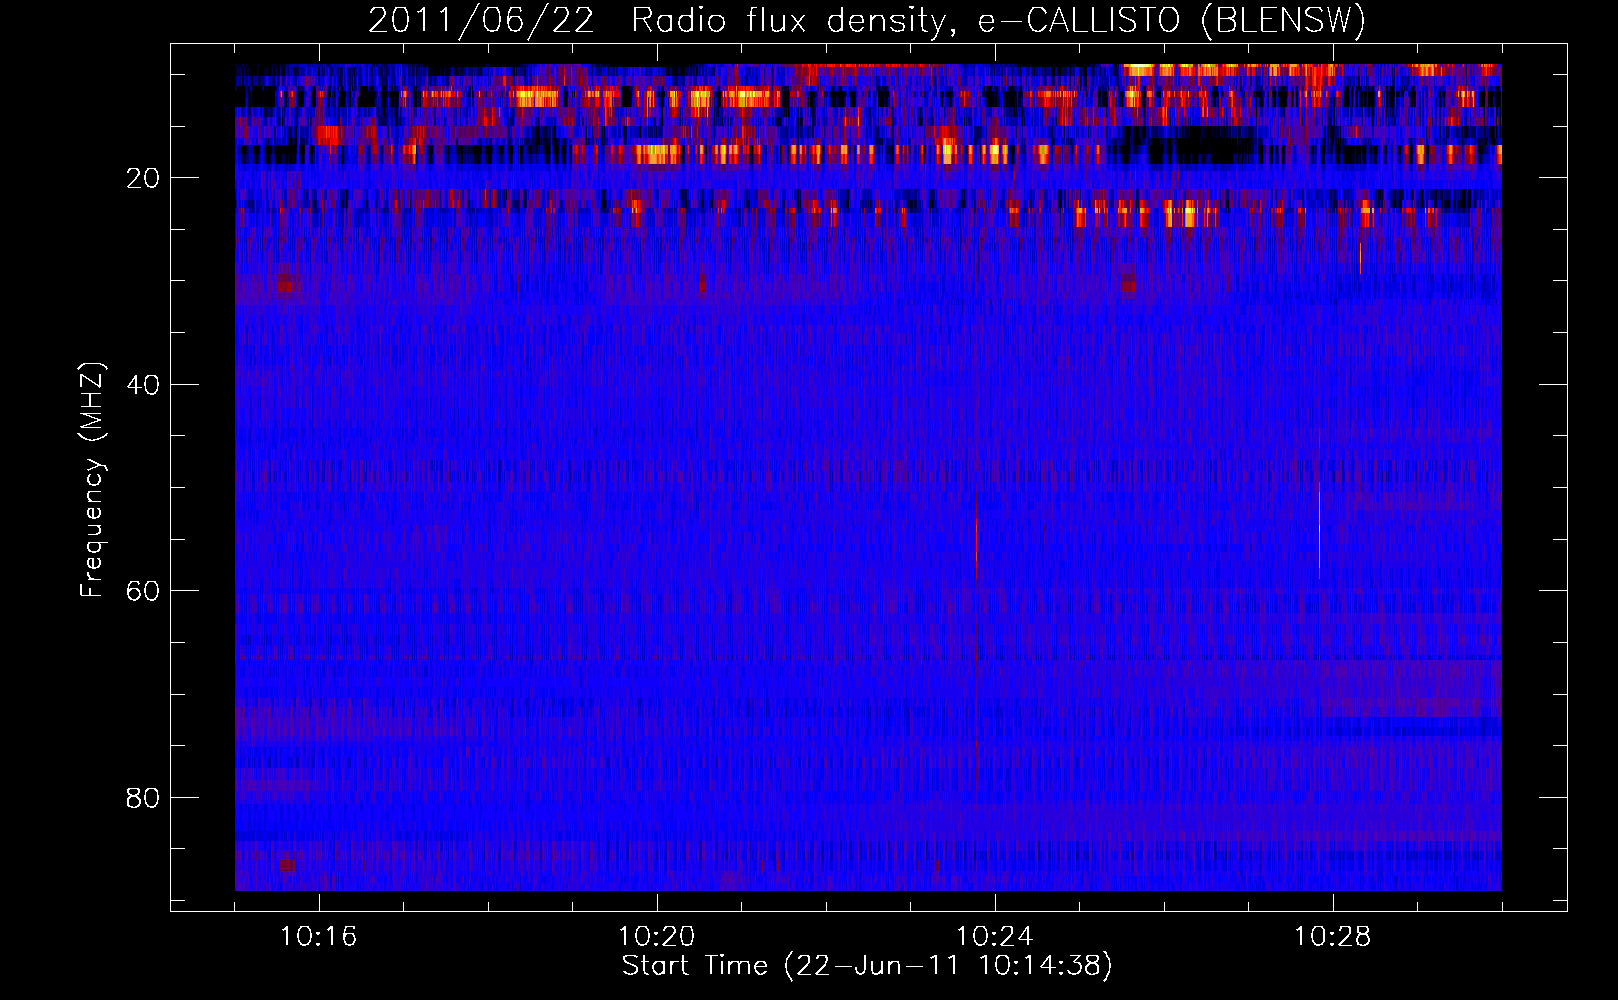Click the date '2011/06/22' in the title

click(481, 21)
